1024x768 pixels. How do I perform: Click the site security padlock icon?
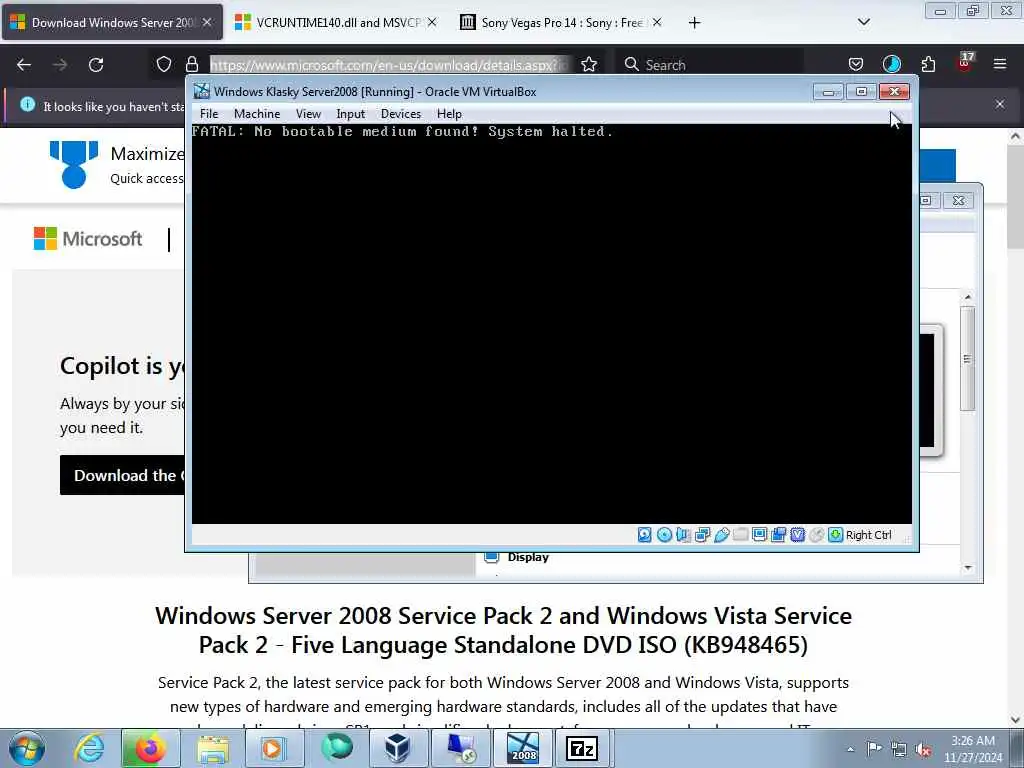click(192, 64)
